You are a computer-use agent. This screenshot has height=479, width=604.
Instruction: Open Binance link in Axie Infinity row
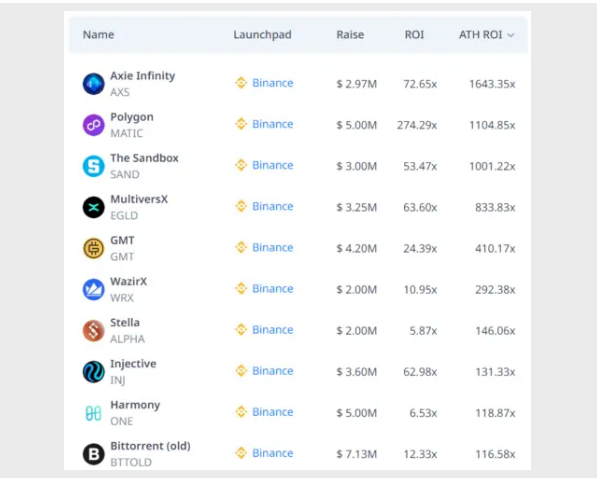click(273, 83)
